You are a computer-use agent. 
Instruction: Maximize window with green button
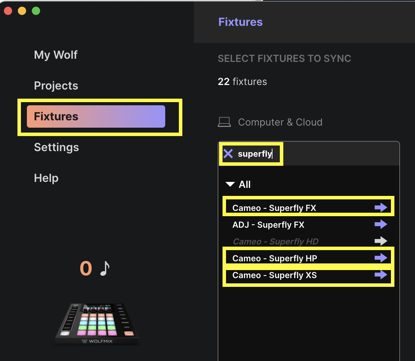36,11
